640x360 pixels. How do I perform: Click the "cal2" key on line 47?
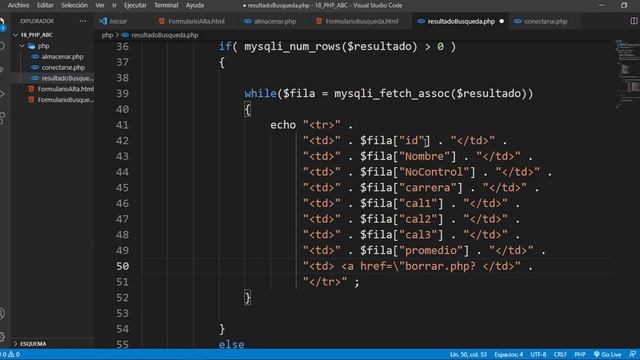point(418,219)
